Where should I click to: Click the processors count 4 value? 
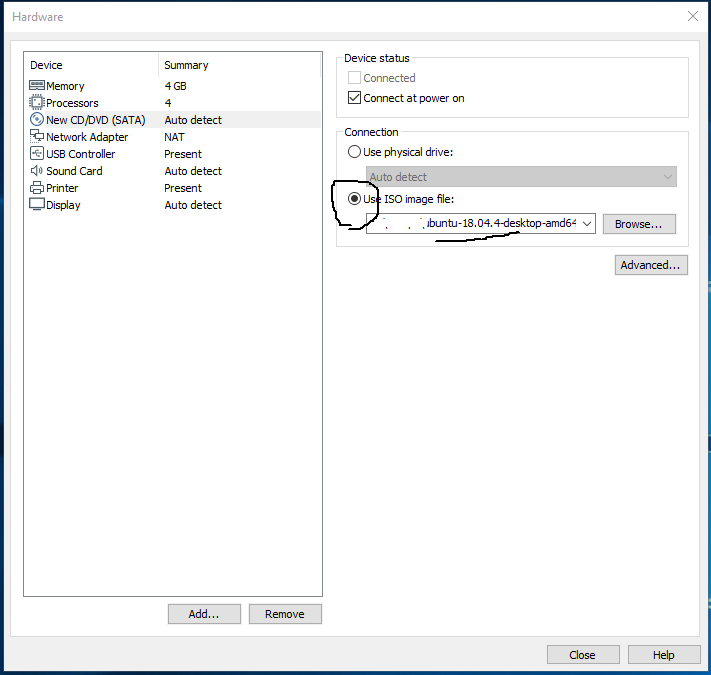(x=168, y=103)
